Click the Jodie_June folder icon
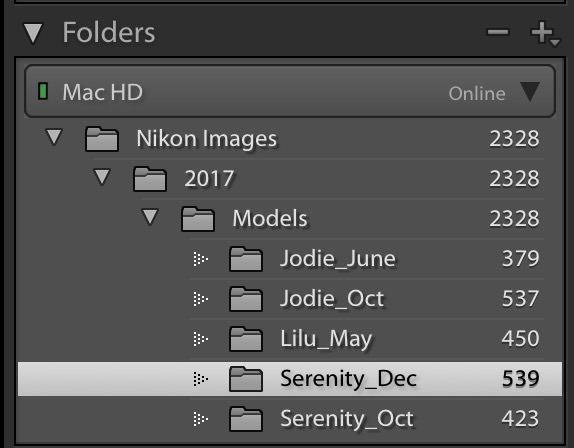The image size is (574, 448). click(x=246, y=259)
